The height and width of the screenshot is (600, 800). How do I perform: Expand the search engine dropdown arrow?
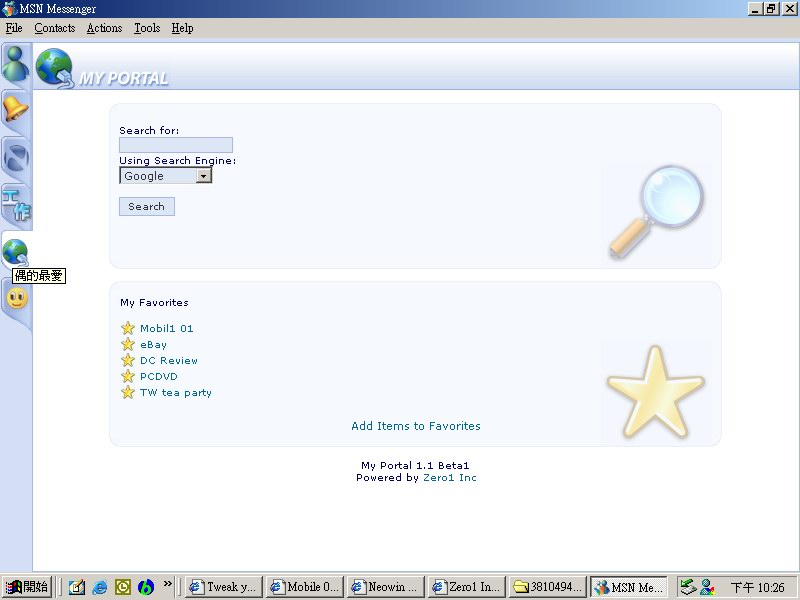(204, 176)
